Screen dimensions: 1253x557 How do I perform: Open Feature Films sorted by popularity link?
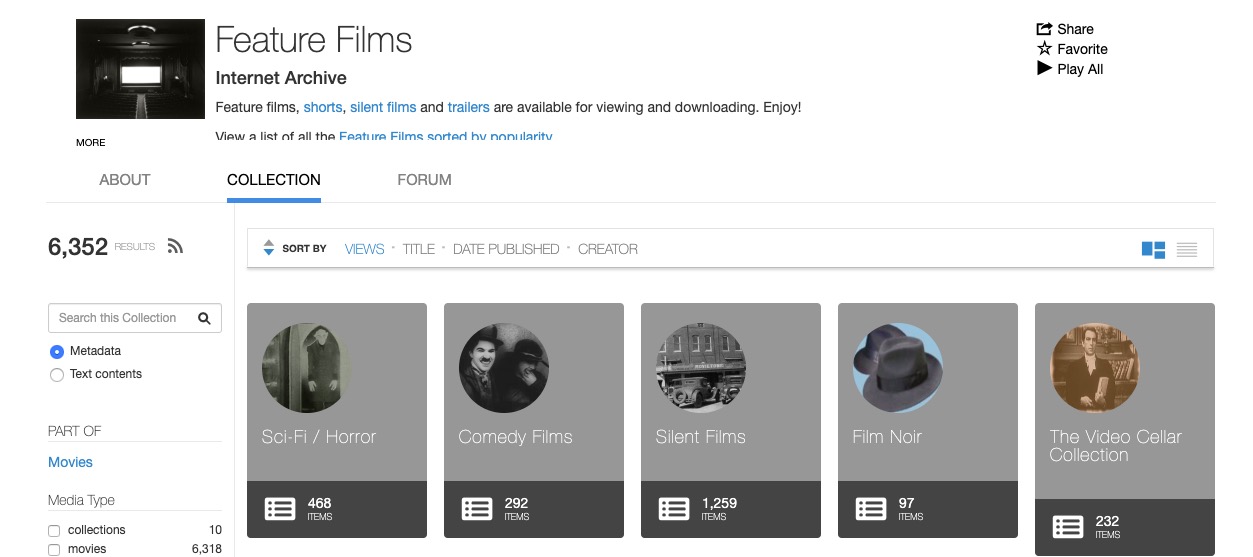[445, 136]
